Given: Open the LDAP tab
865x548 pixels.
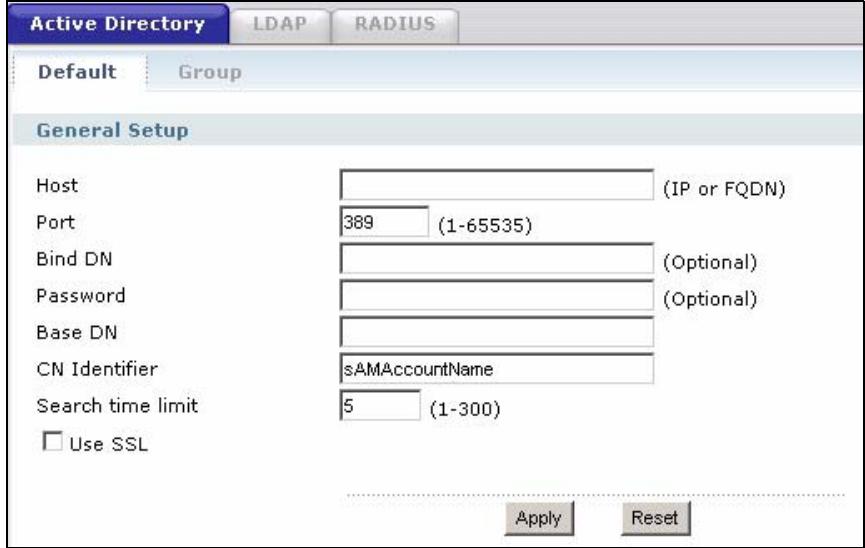Looking at the screenshot, I should (280, 24).
